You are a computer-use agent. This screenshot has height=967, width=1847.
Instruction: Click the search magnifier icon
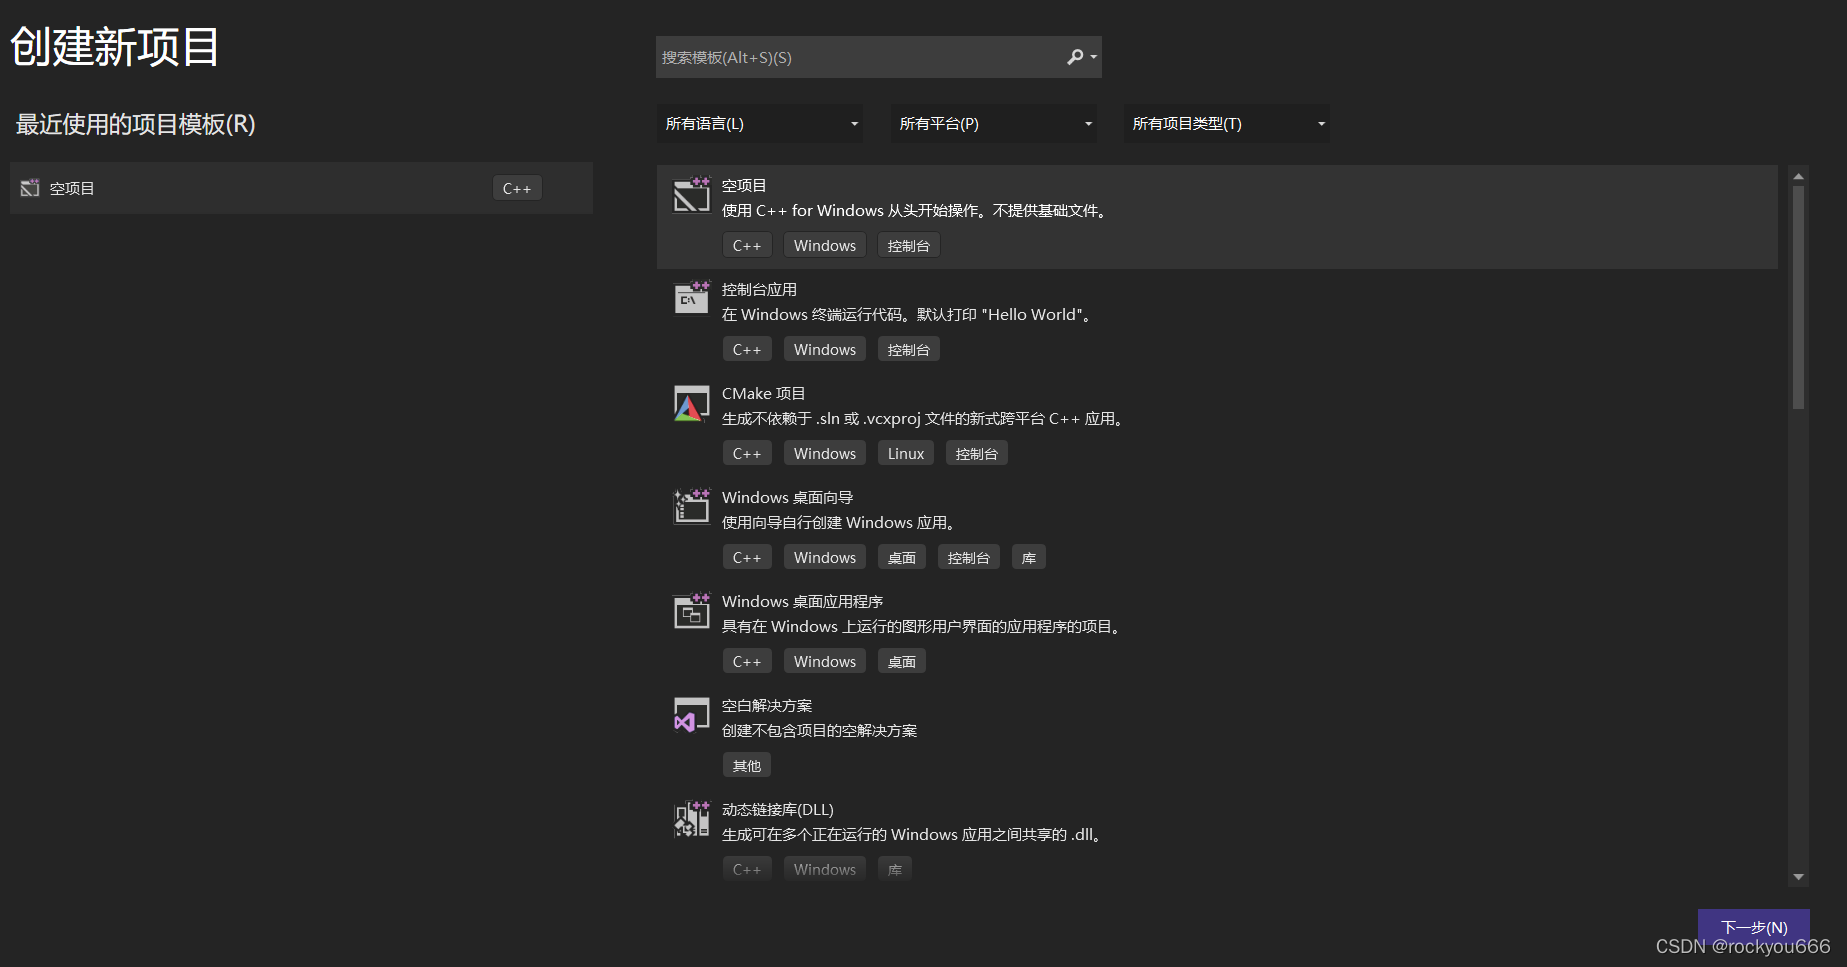(1075, 57)
